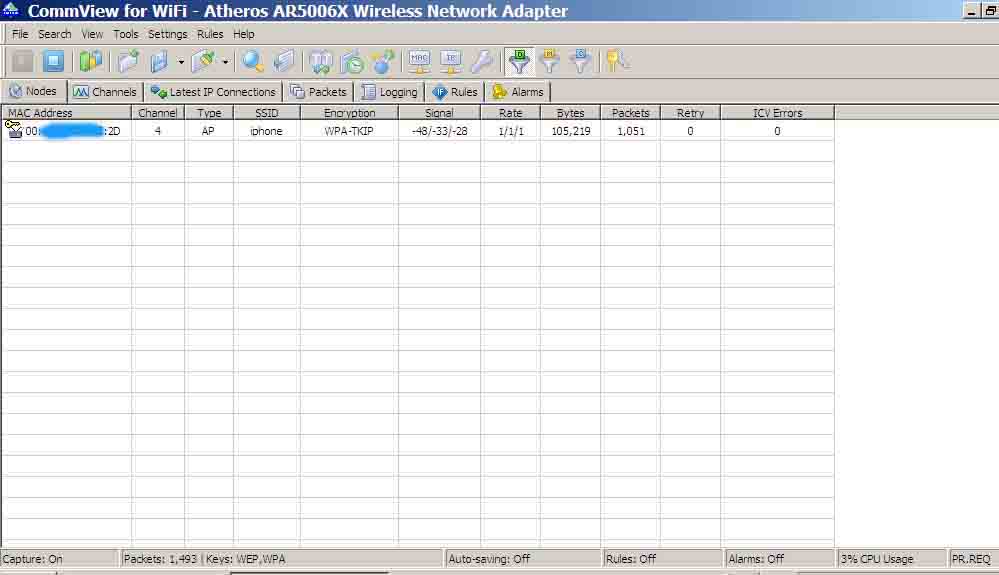The height and width of the screenshot is (575, 999).
Task: Expand the Save icon dropdown arrow
Action: click(181, 62)
